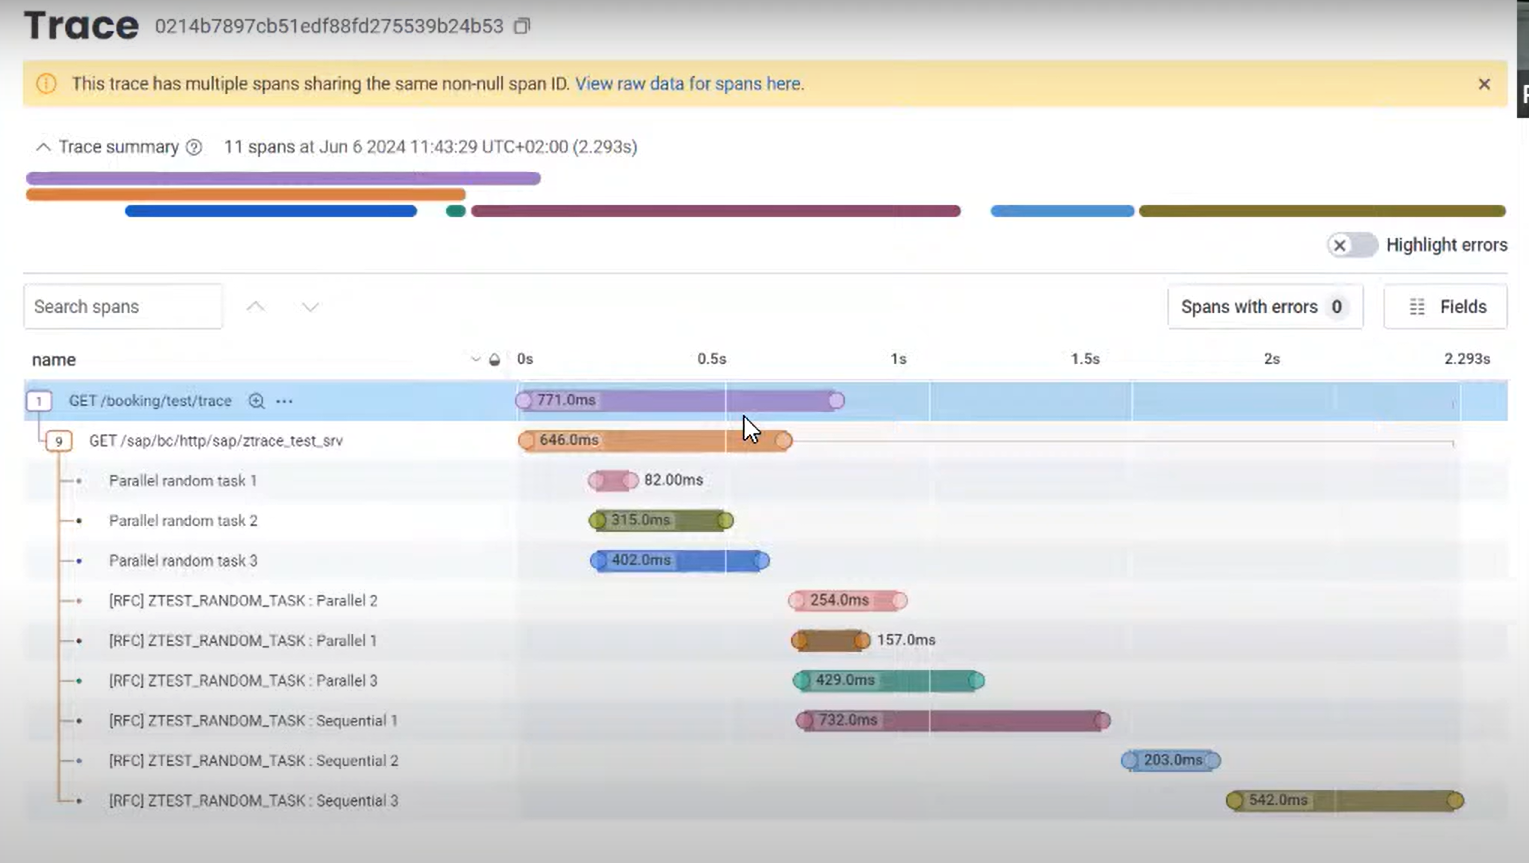Click the Spans with errors button
The height and width of the screenshot is (863, 1529).
[1265, 307]
